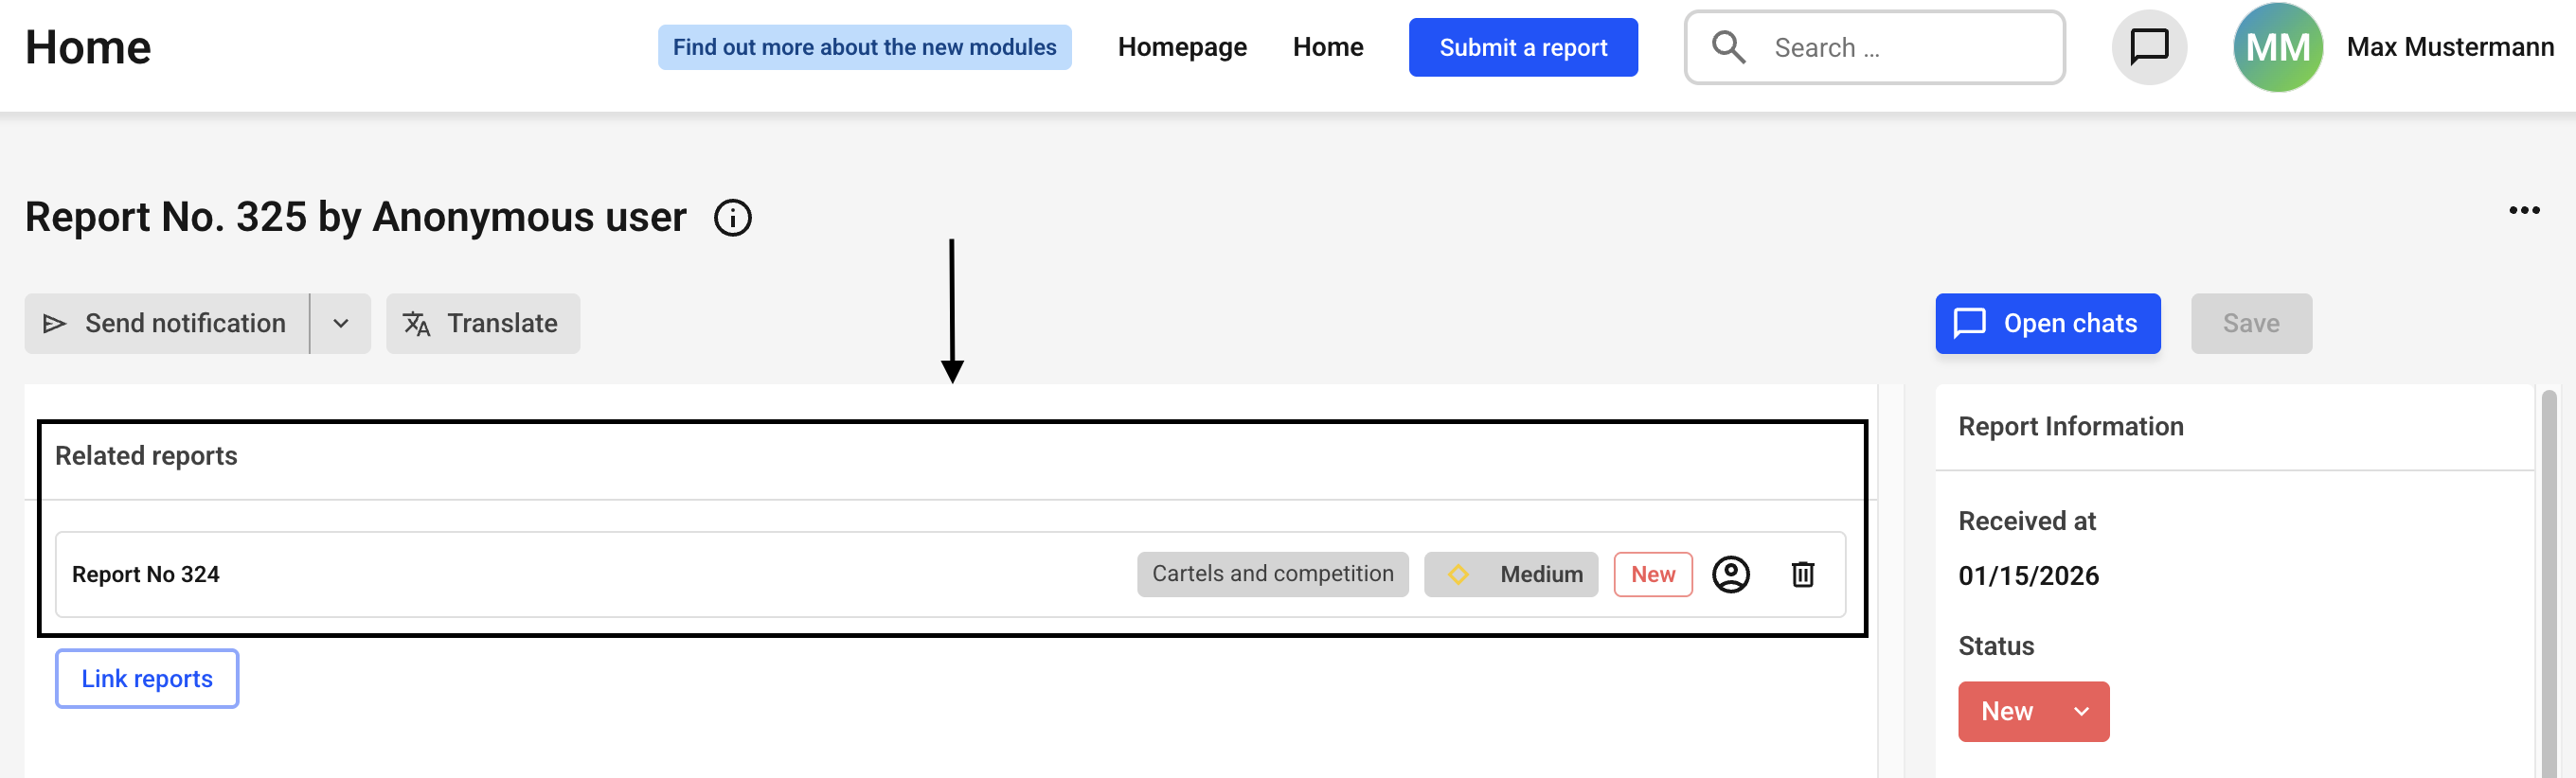The height and width of the screenshot is (778, 2576).
Task: Open the New status dropdown
Action: [x=2033, y=711]
